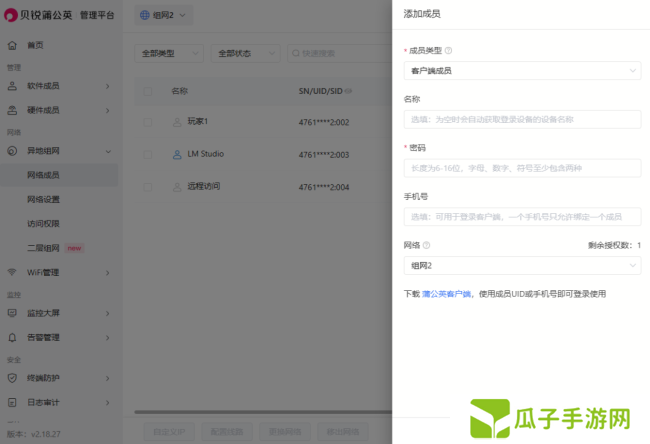Click the 密码 input field
Screen dimensions: 650x444
point(522,168)
